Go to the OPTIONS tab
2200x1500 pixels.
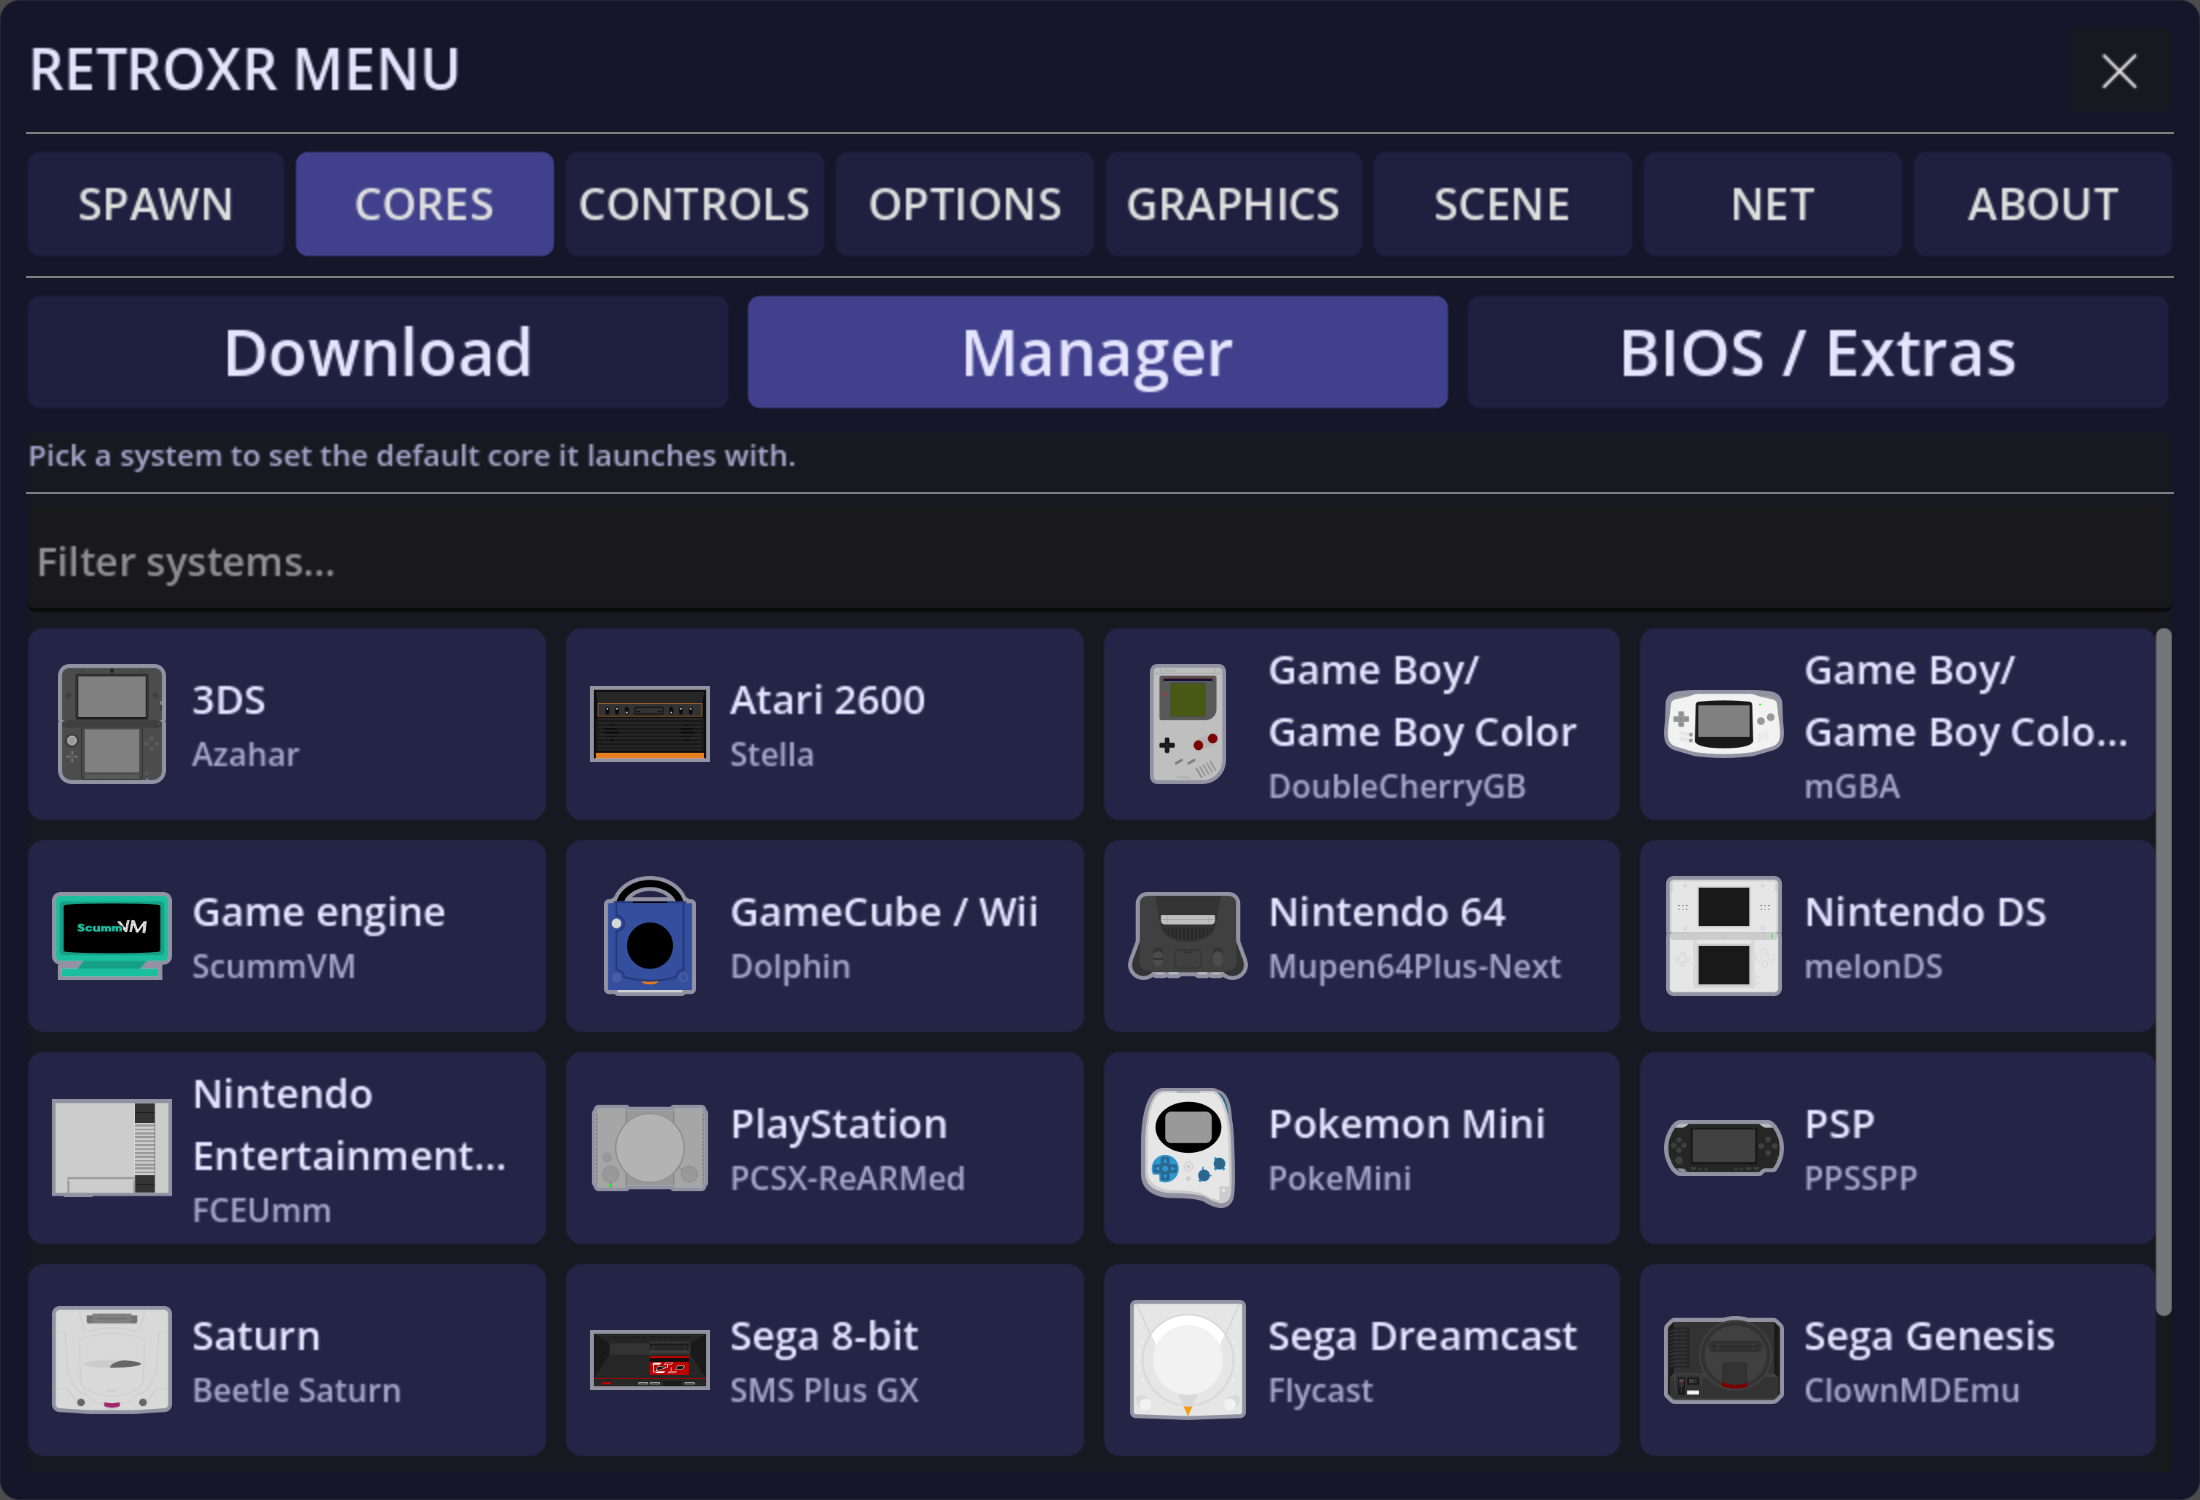coord(965,204)
